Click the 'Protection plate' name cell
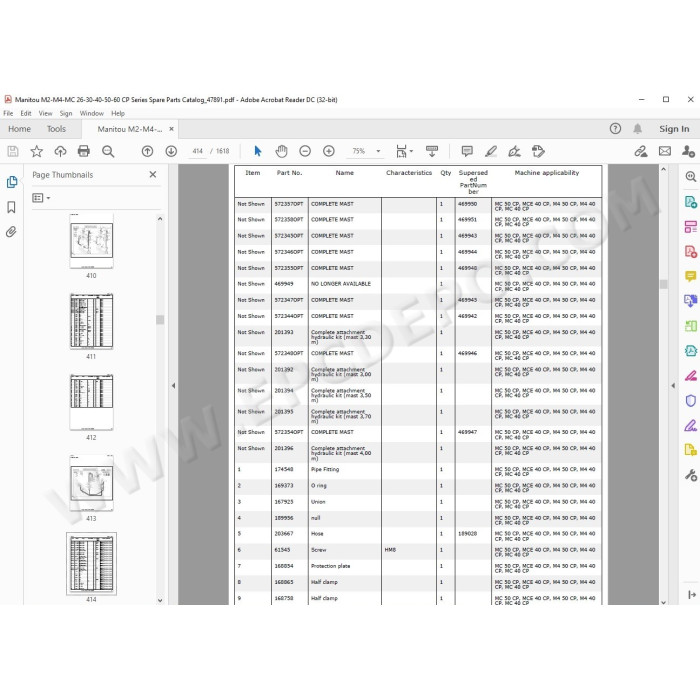The width and height of the screenshot is (700, 700). click(345, 567)
